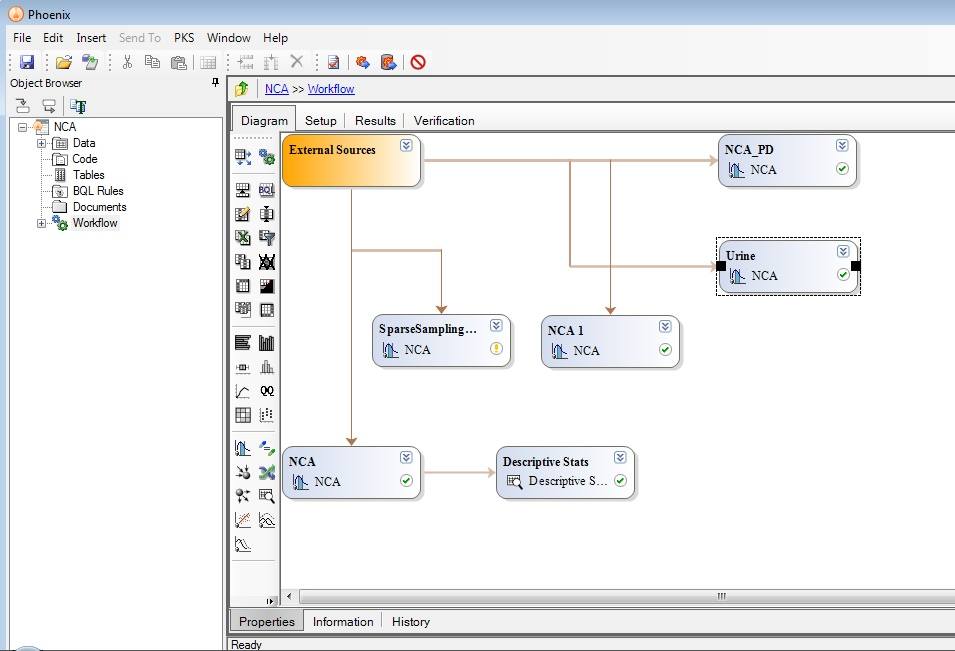
Task: Expand the Urine node chevron
Action: tap(843, 252)
